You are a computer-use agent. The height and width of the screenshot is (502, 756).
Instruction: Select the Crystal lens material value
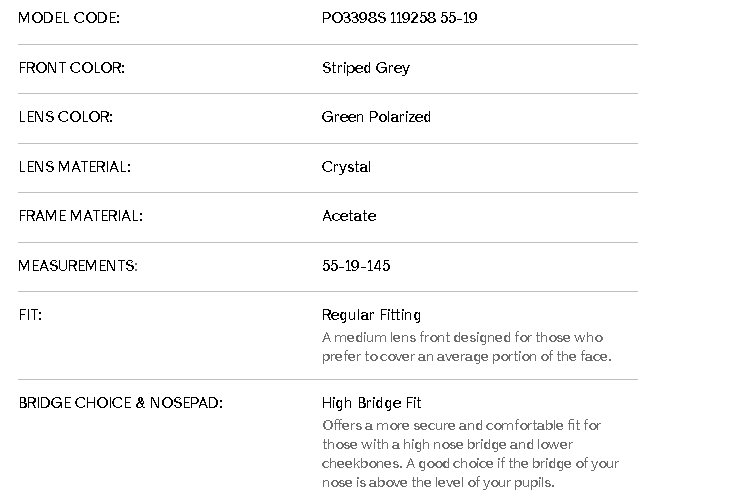[346, 167]
